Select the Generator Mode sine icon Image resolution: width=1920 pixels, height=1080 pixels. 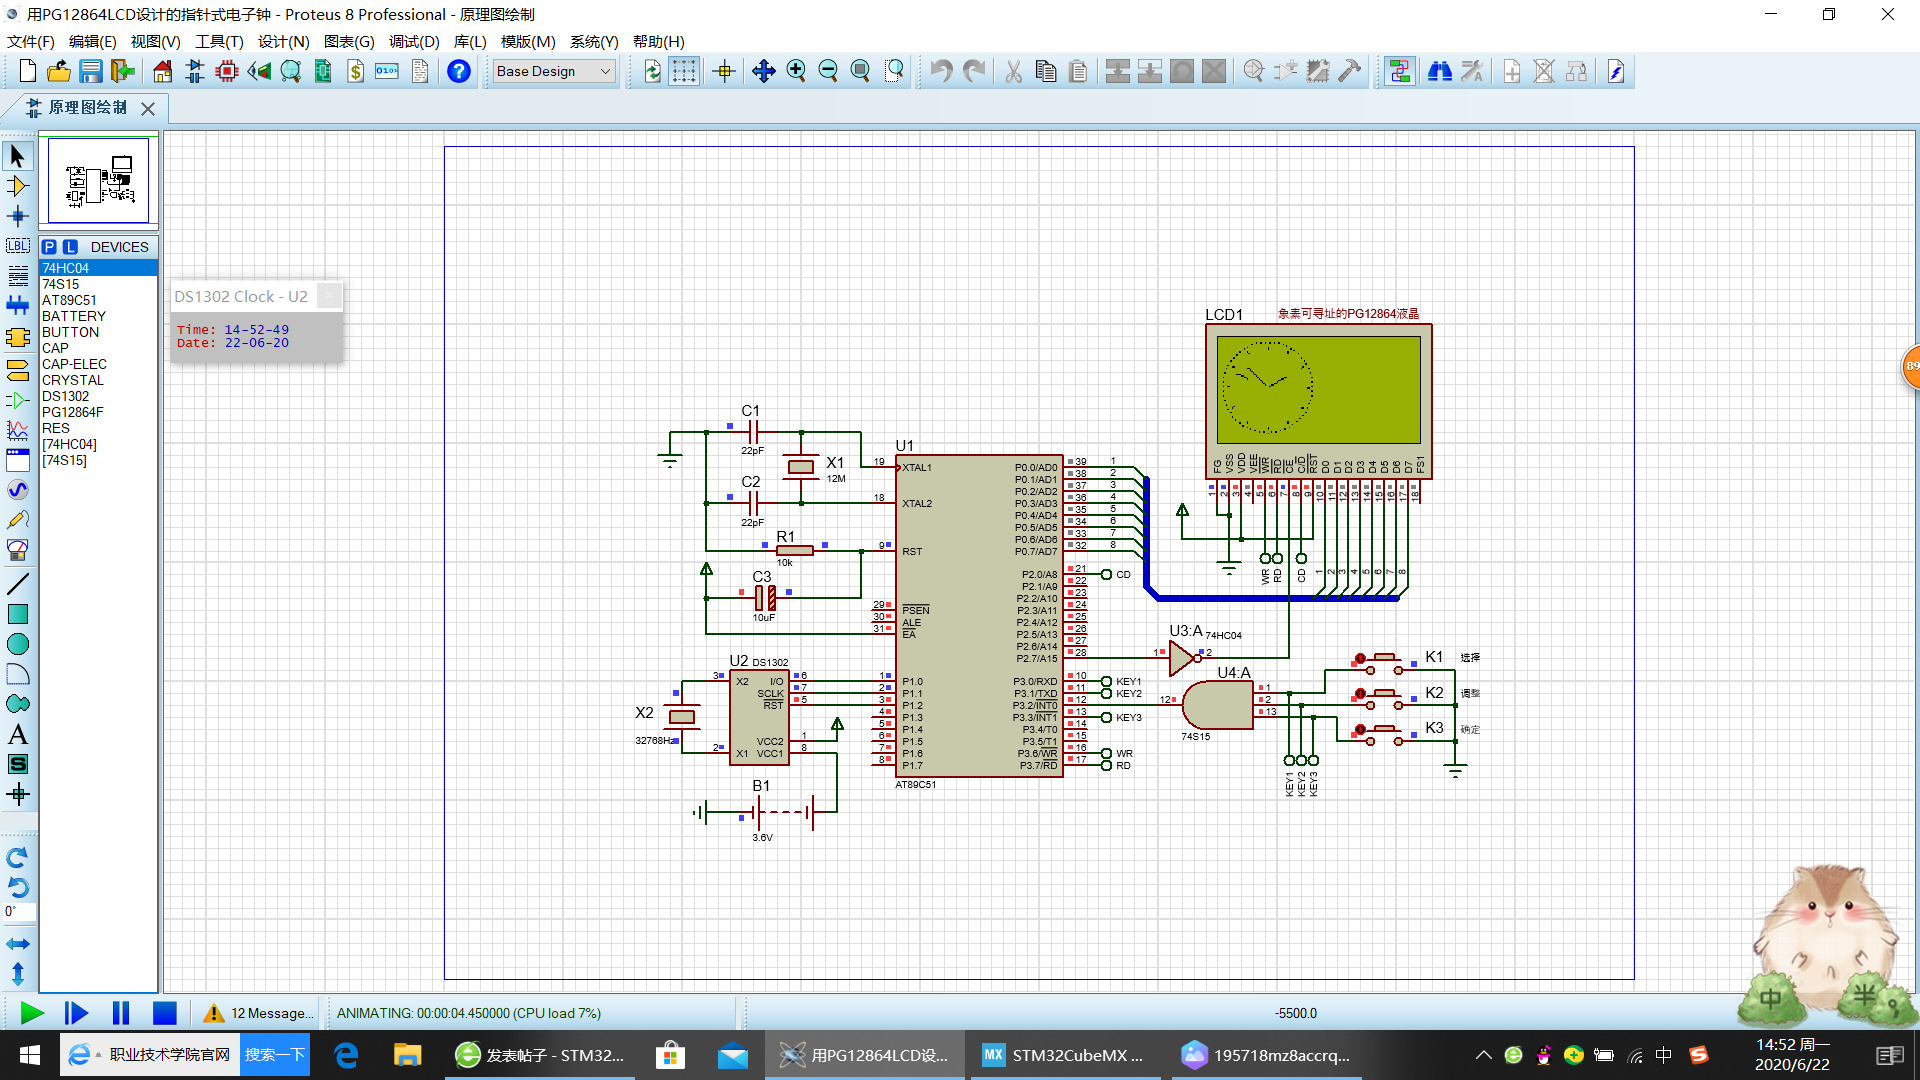click(18, 490)
